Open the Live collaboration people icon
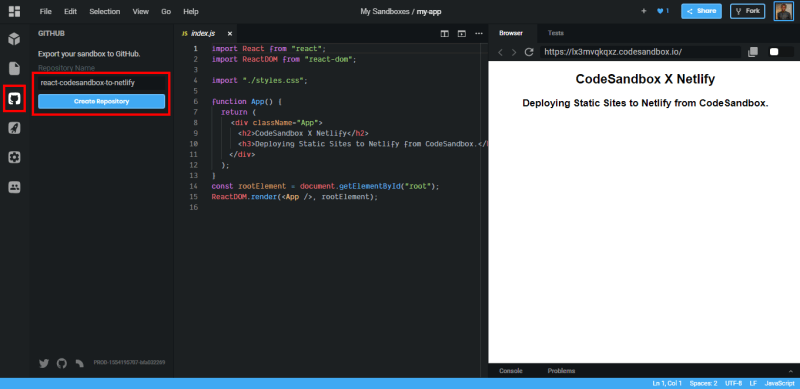Viewport: 800px width, 389px height. pyautogui.click(x=14, y=187)
